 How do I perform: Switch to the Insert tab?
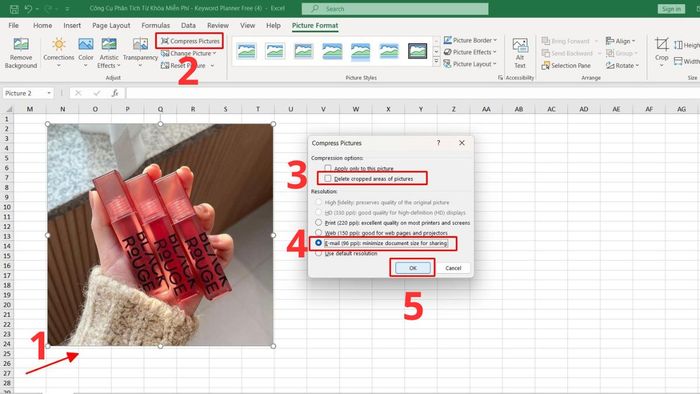tap(72, 25)
